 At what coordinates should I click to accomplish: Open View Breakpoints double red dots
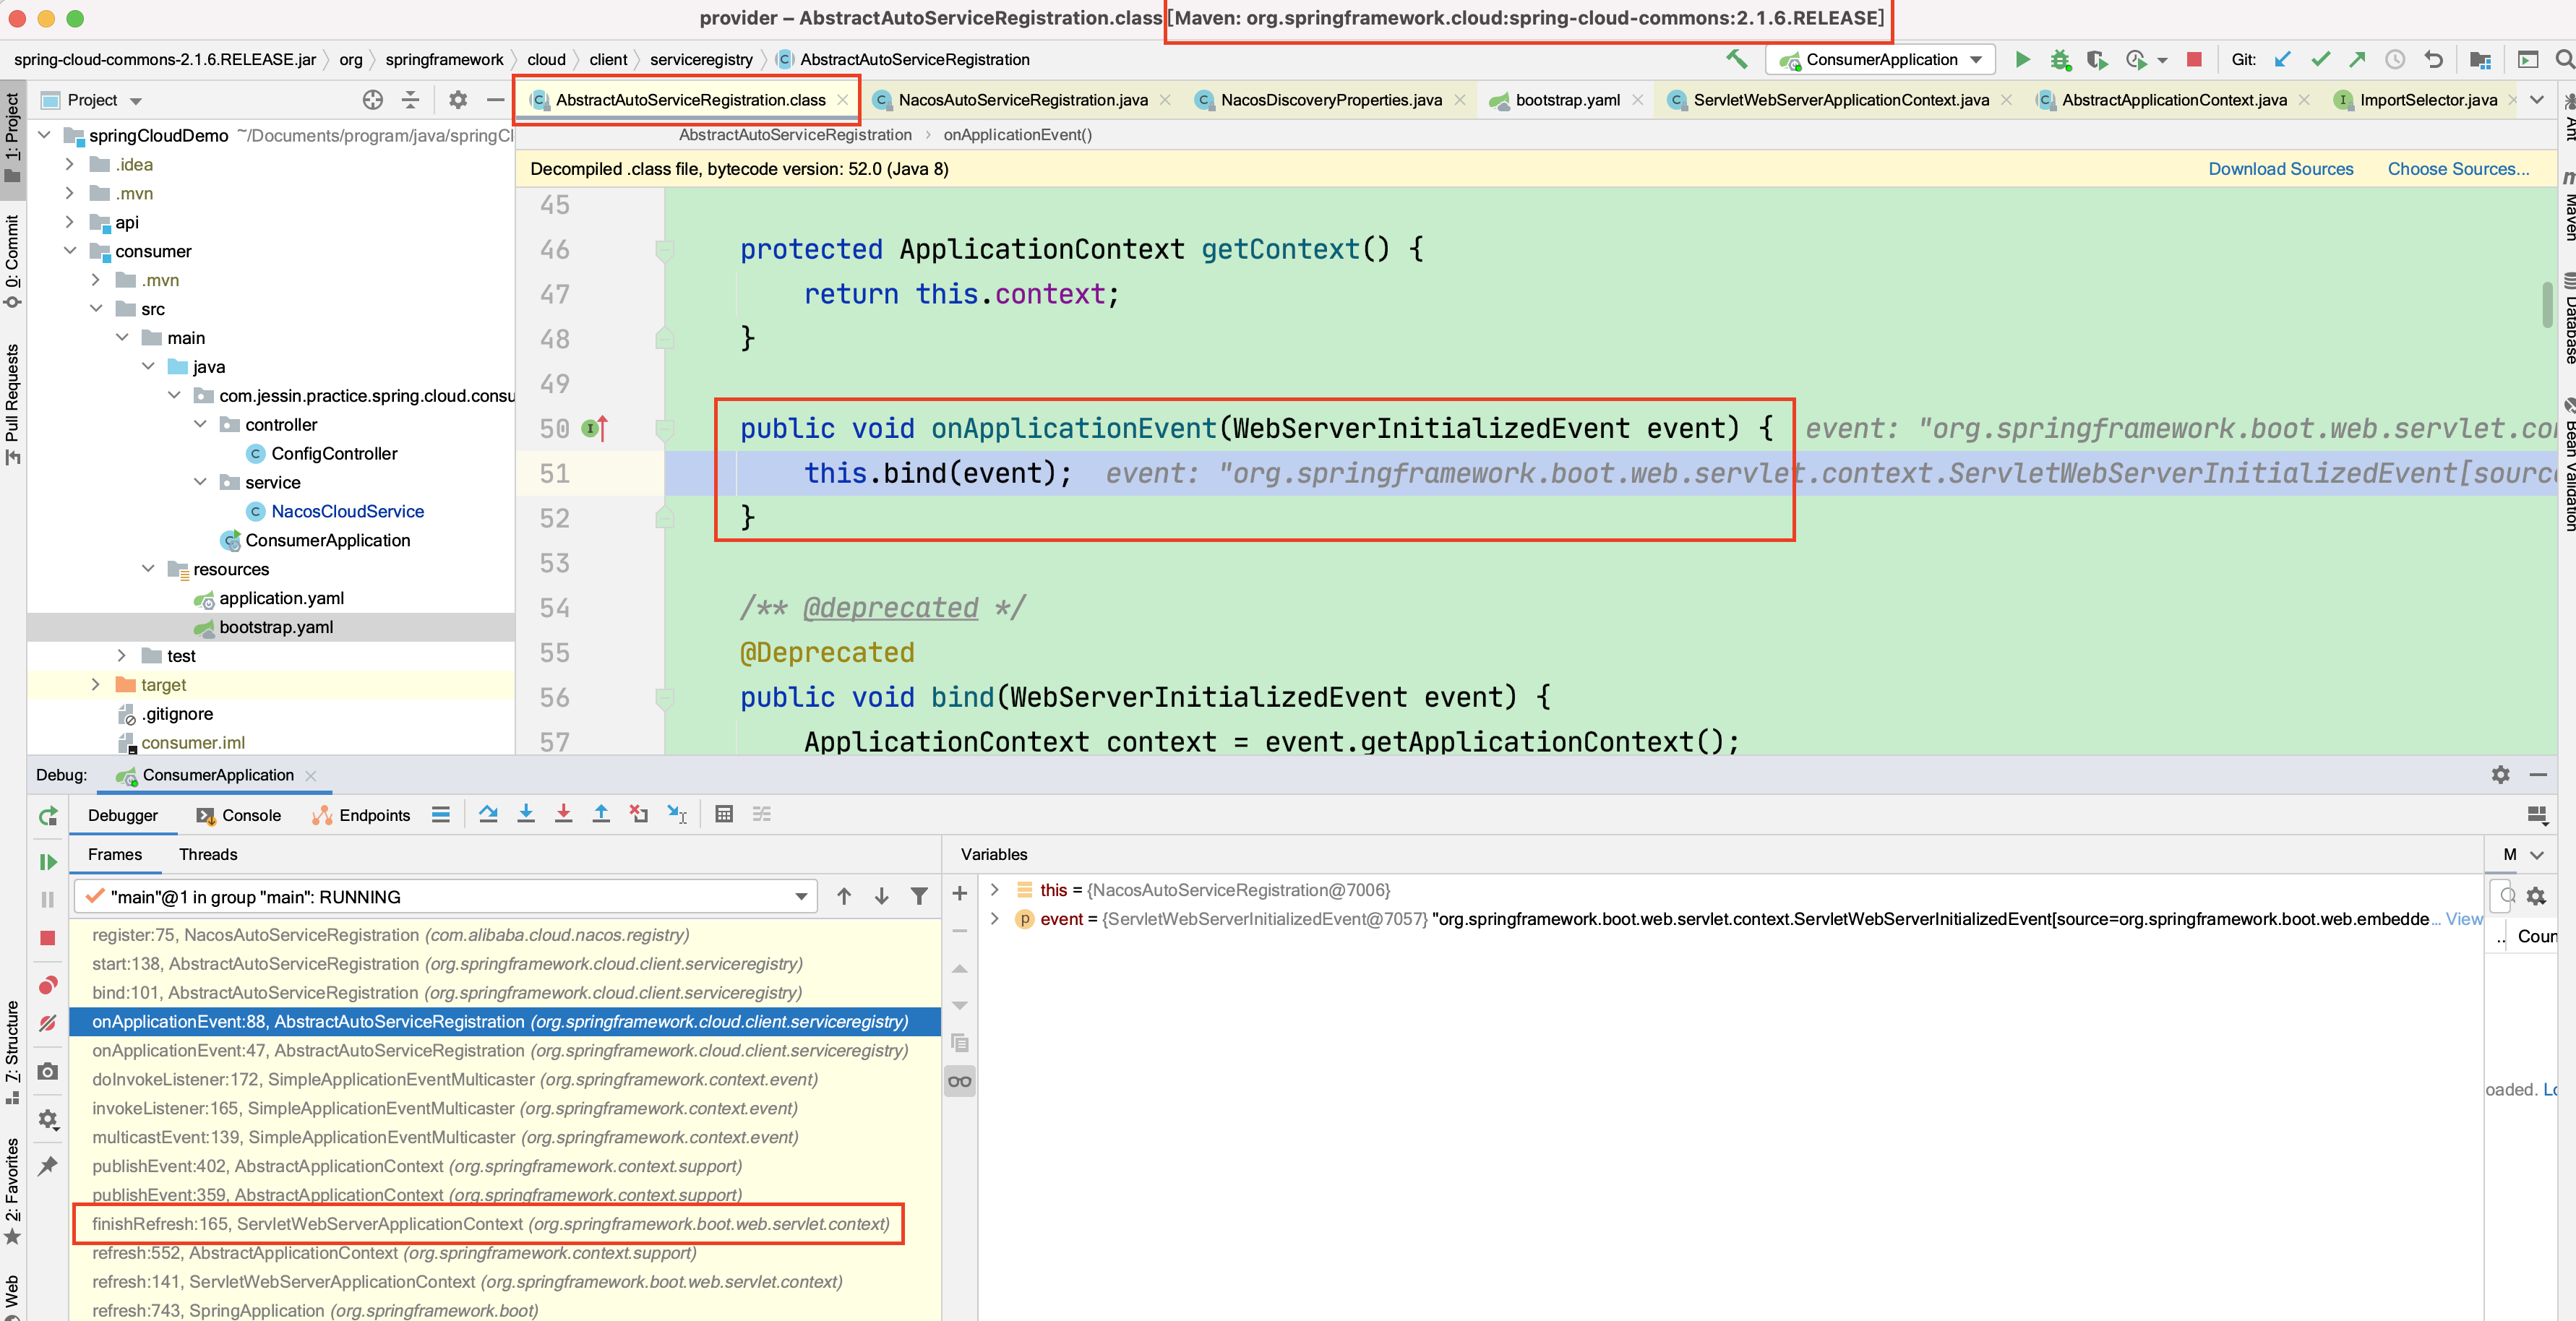coord(47,985)
